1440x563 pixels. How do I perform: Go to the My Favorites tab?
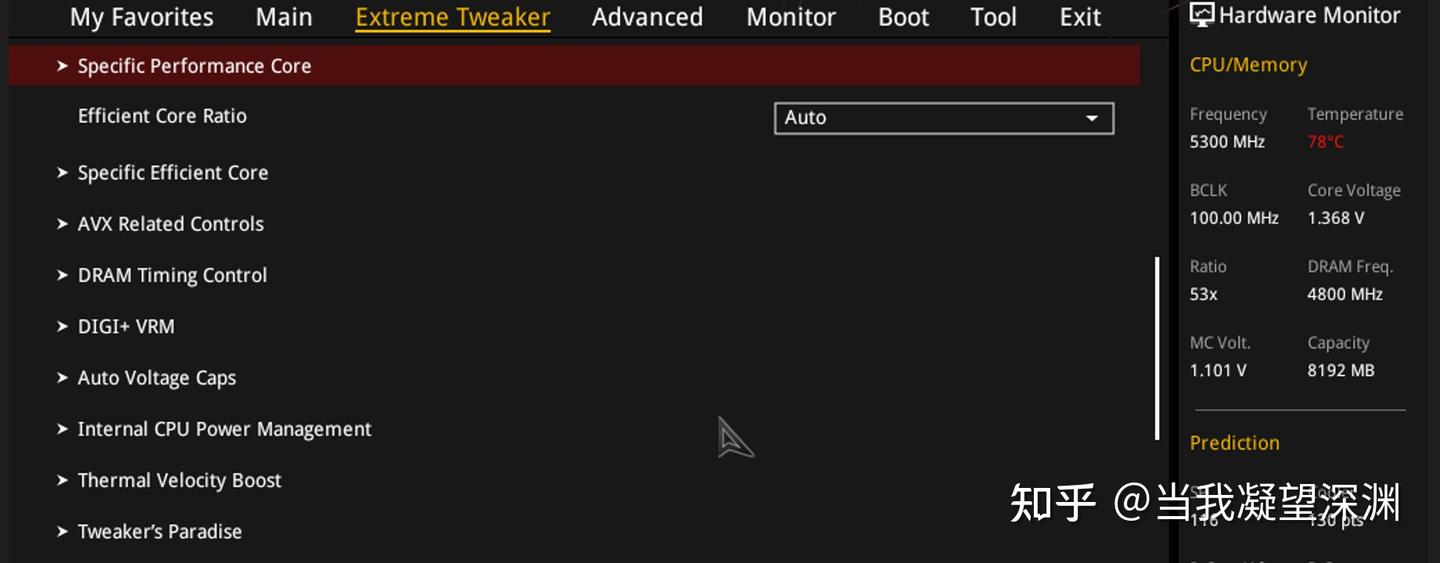[142, 17]
